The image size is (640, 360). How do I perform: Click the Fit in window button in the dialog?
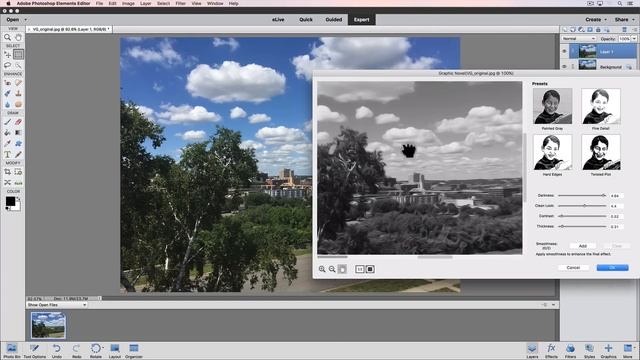pos(370,269)
